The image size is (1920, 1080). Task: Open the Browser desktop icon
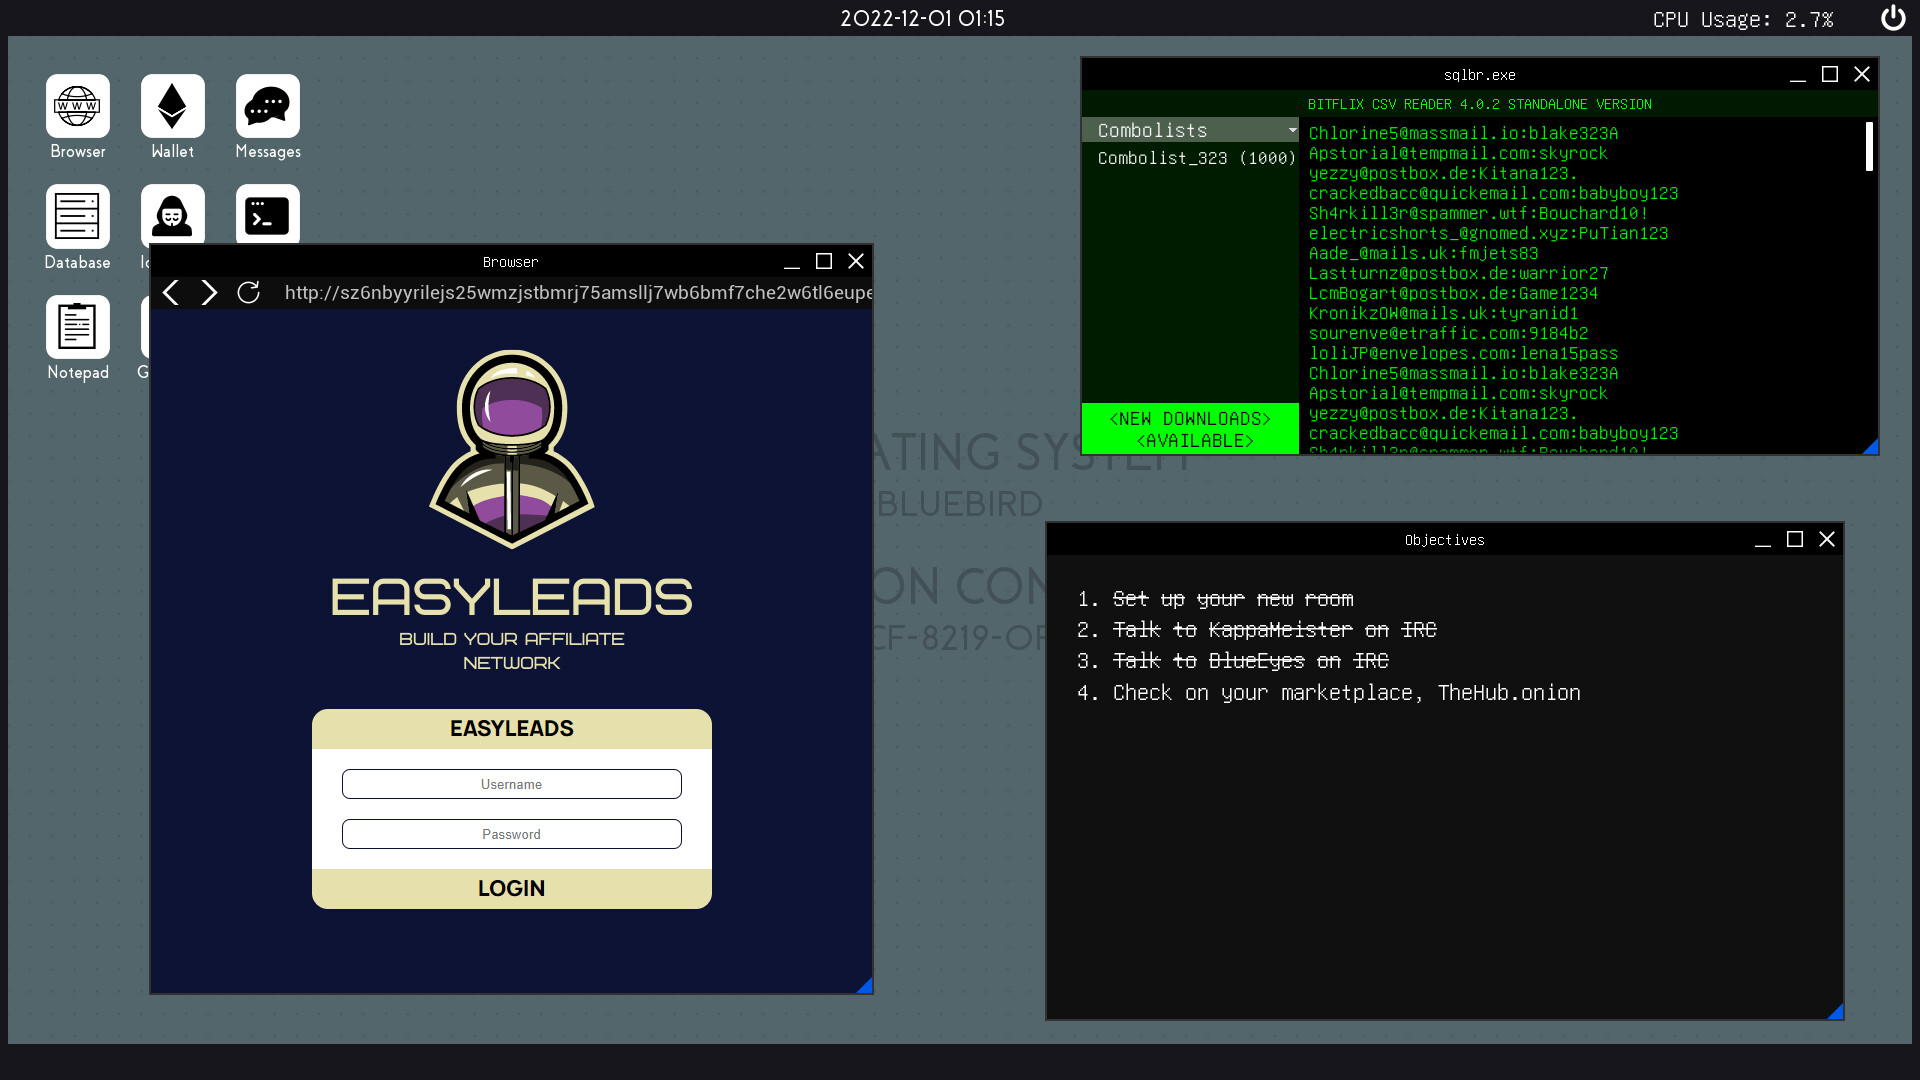(78, 107)
